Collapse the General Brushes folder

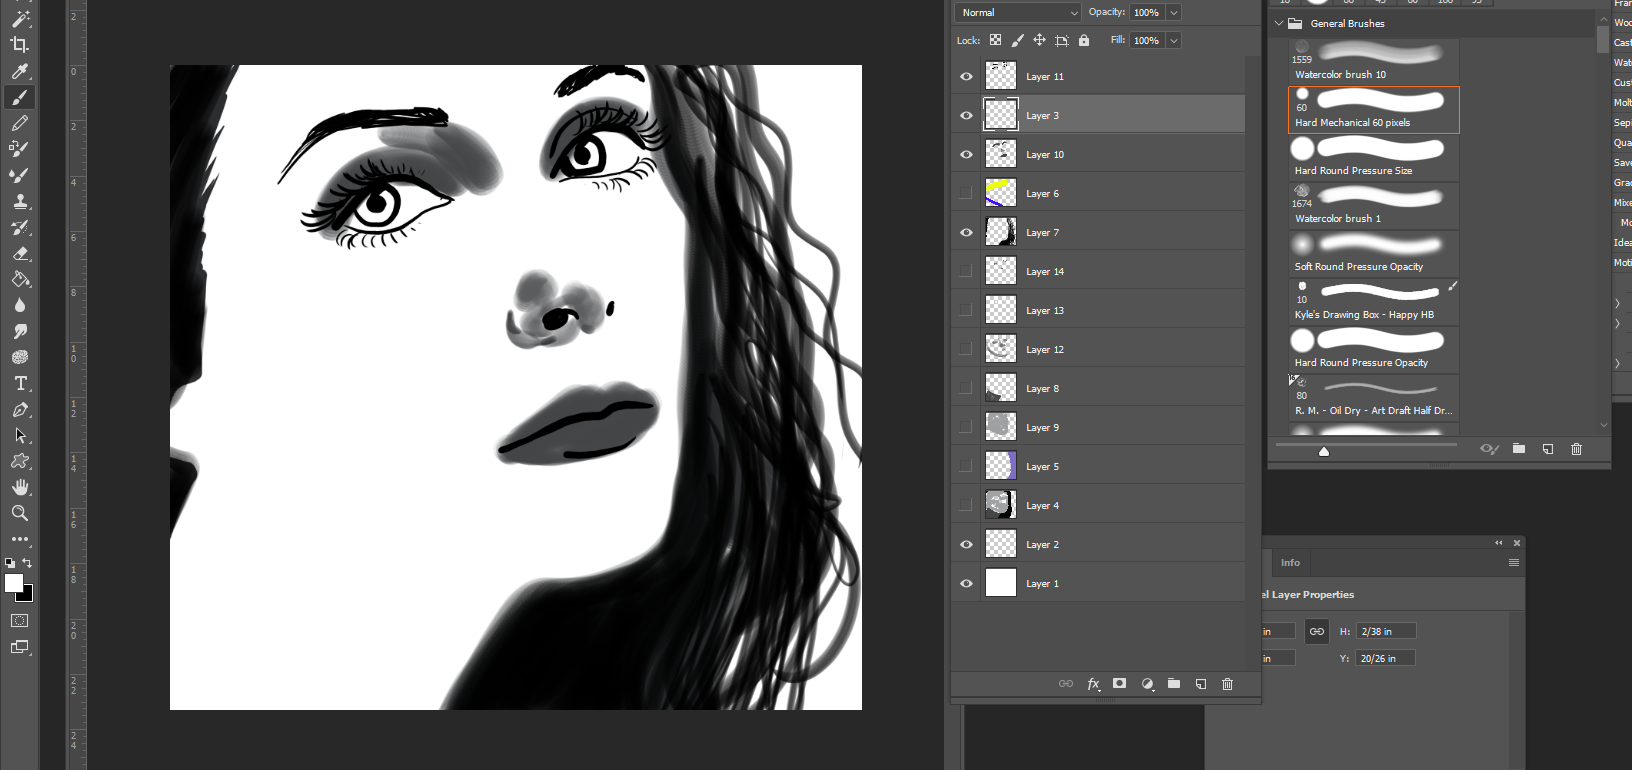click(x=1279, y=23)
